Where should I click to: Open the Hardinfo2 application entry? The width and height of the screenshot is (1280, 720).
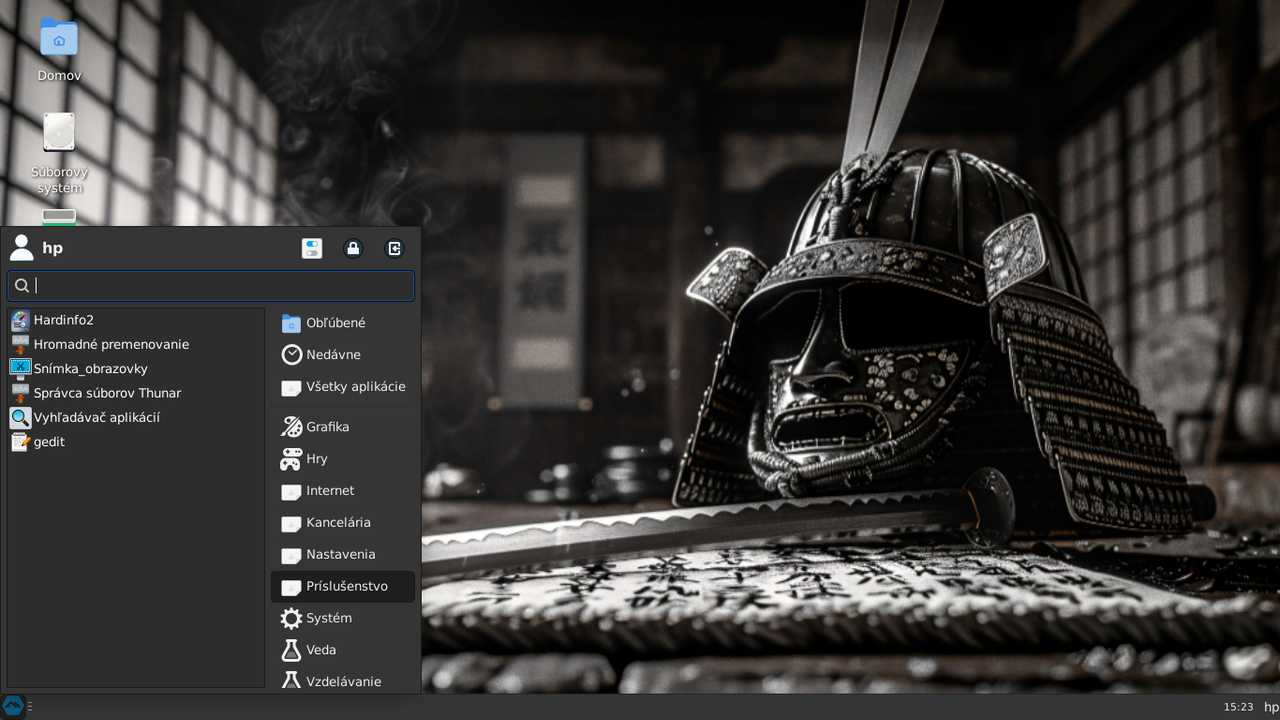pos(136,320)
